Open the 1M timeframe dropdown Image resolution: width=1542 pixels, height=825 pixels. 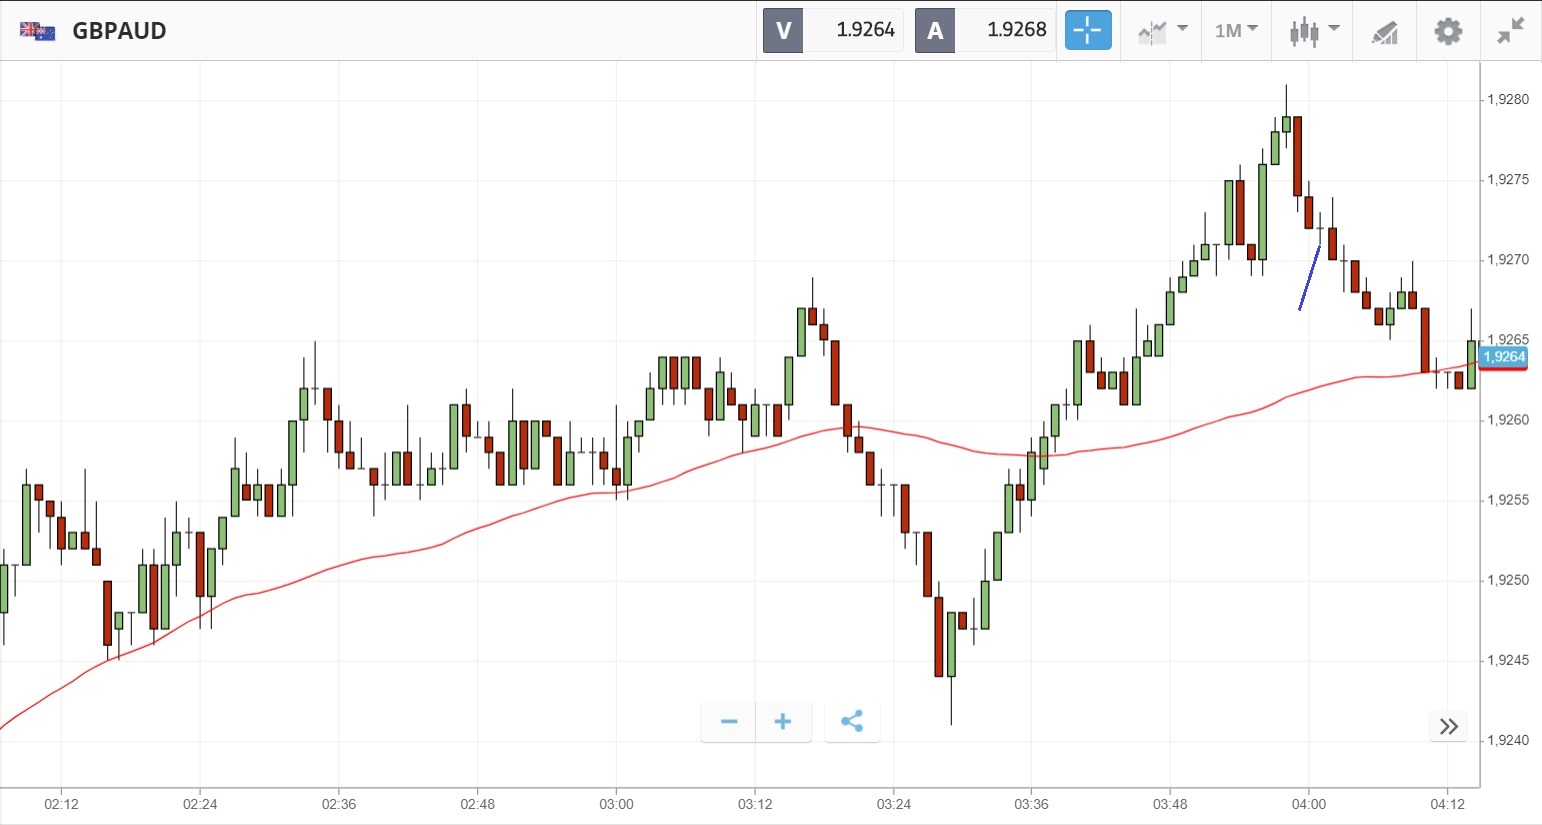[x=1236, y=31]
